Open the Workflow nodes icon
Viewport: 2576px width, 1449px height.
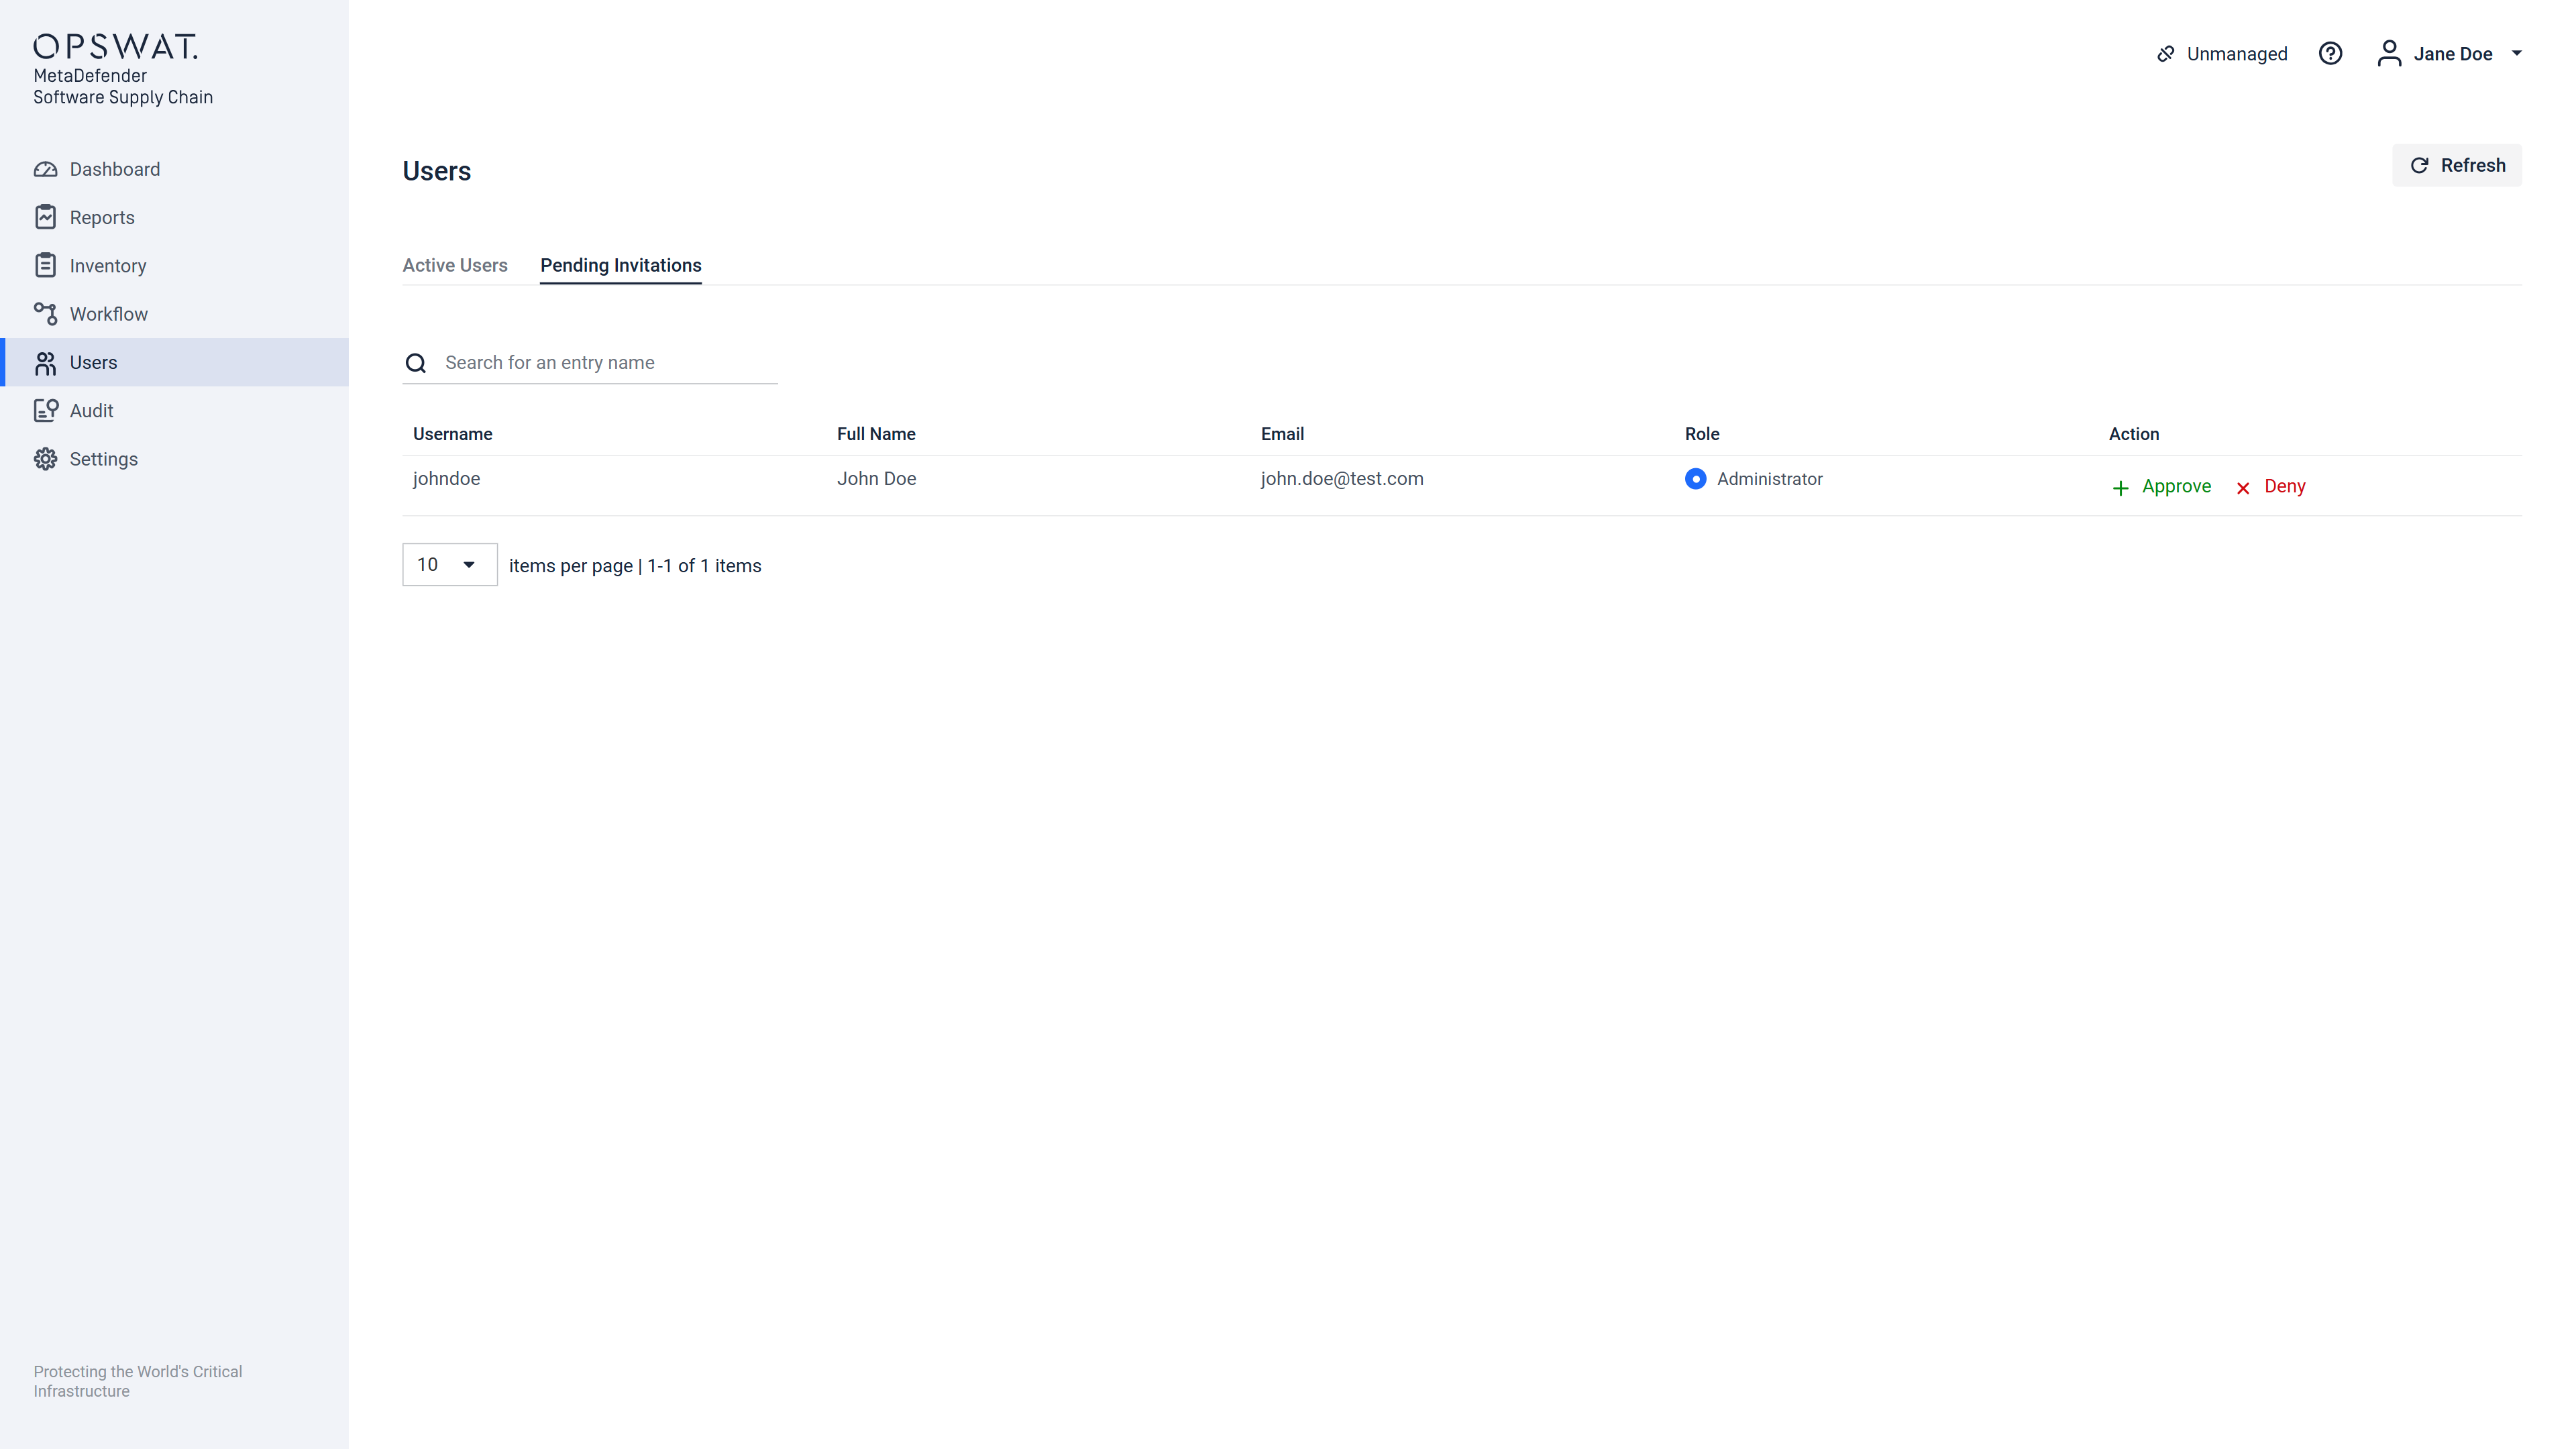pos(45,314)
